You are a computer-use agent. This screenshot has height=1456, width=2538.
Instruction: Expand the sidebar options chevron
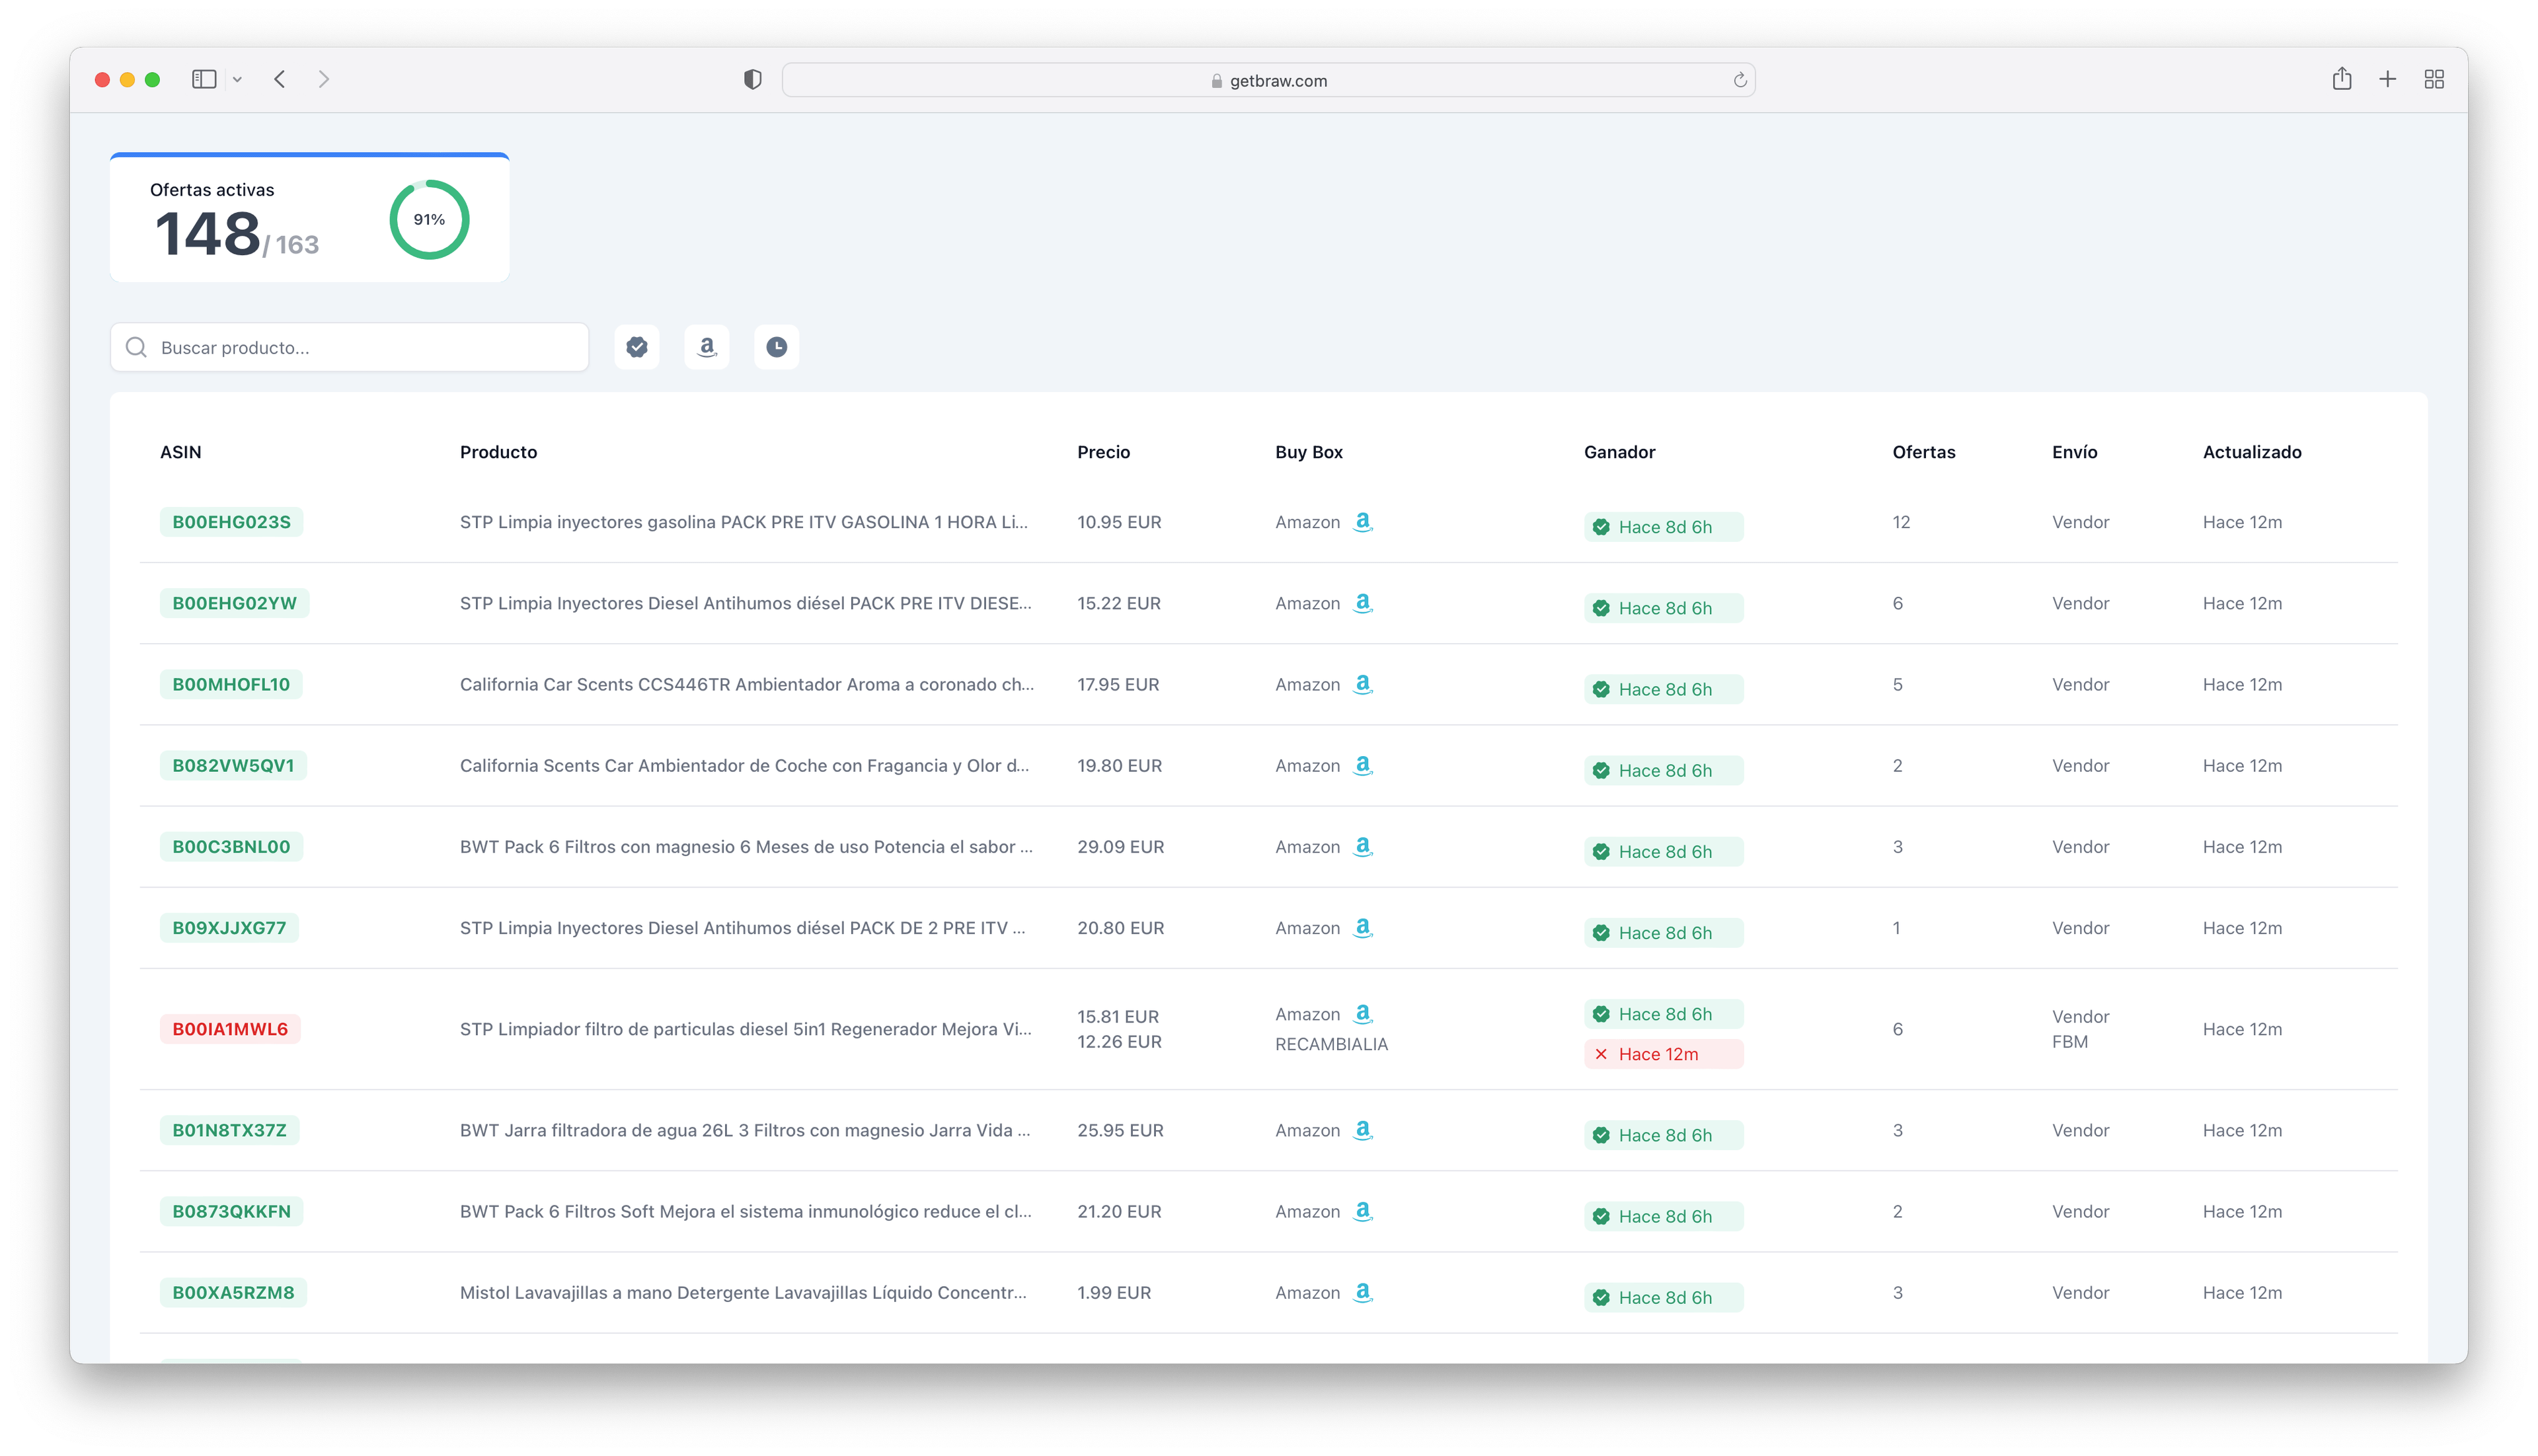click(238, 79)
